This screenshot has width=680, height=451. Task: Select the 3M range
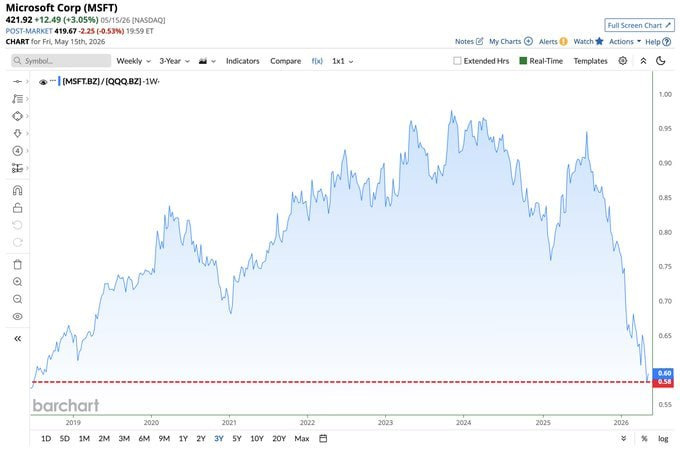pyautogui.click(x=124, y=438)
